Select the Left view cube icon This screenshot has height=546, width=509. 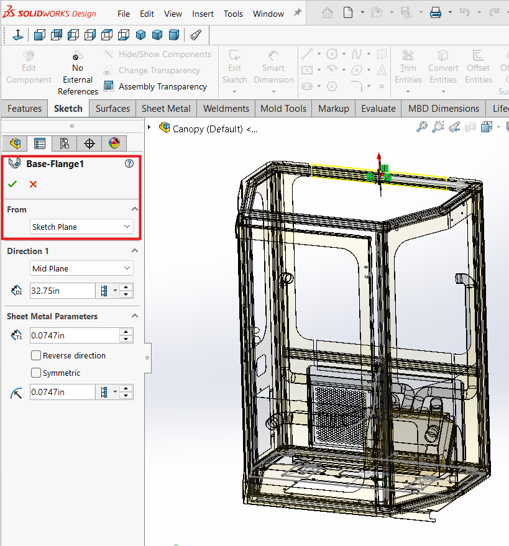tap(73, 35)
